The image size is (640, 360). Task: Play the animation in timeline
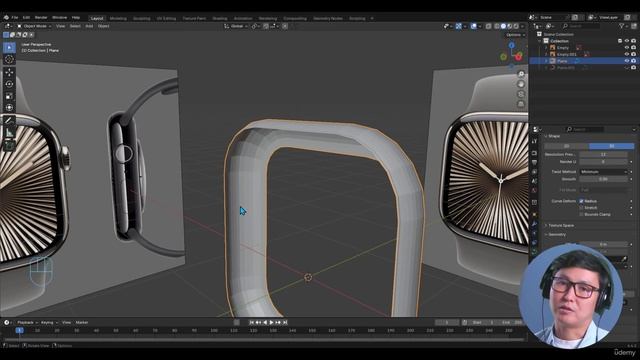[271, 322]
